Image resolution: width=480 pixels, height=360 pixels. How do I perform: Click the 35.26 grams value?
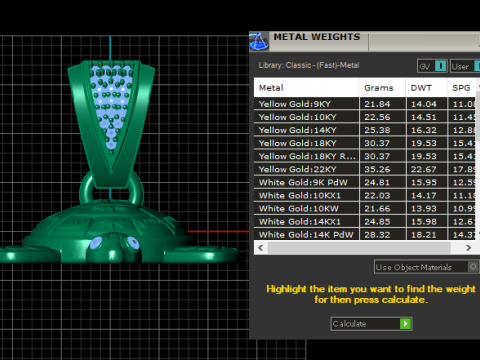point(377,169)
